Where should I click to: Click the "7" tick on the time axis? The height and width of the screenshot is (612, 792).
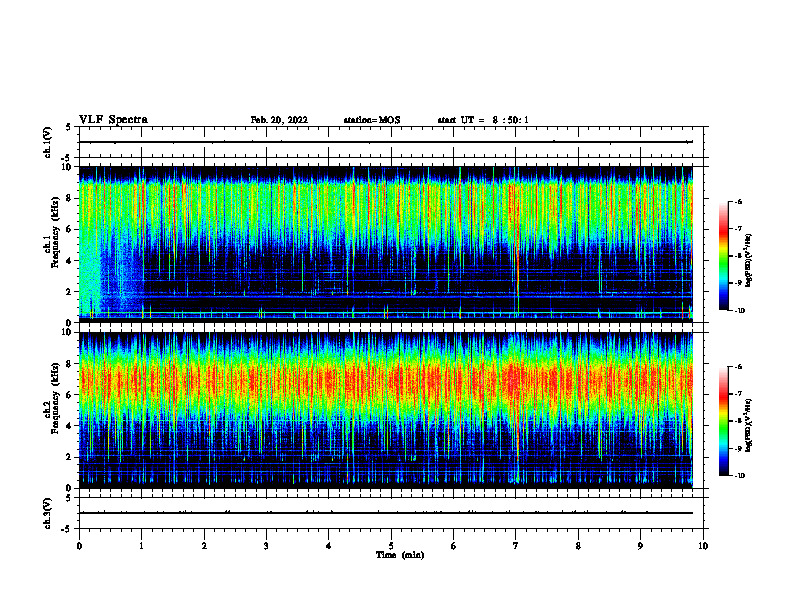[x=516, y=546]
